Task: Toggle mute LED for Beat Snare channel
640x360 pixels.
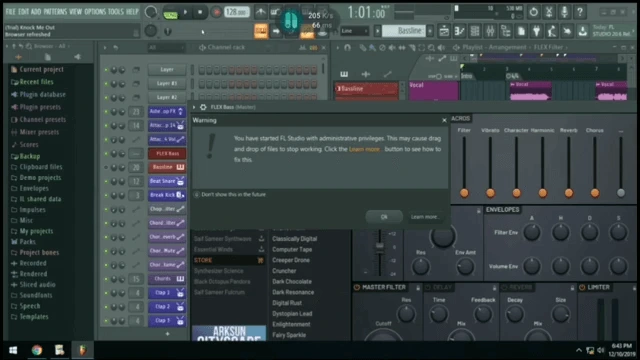Action: pos(106,181)
